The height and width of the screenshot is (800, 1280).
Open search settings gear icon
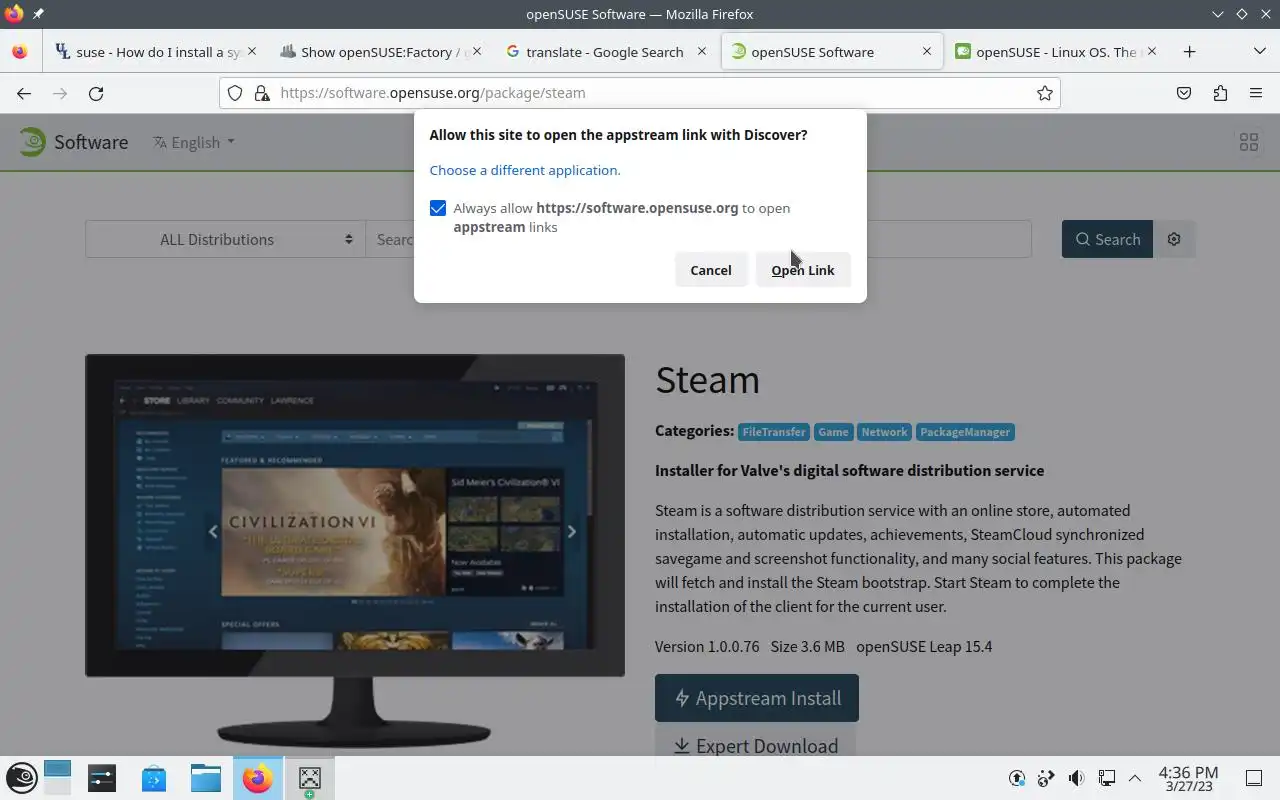coord(1174,239)
